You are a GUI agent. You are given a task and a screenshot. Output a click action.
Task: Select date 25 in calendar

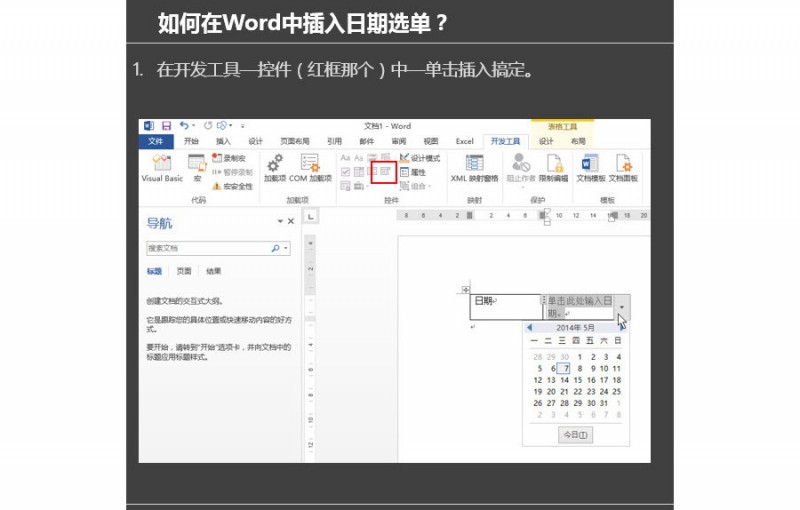617,392
